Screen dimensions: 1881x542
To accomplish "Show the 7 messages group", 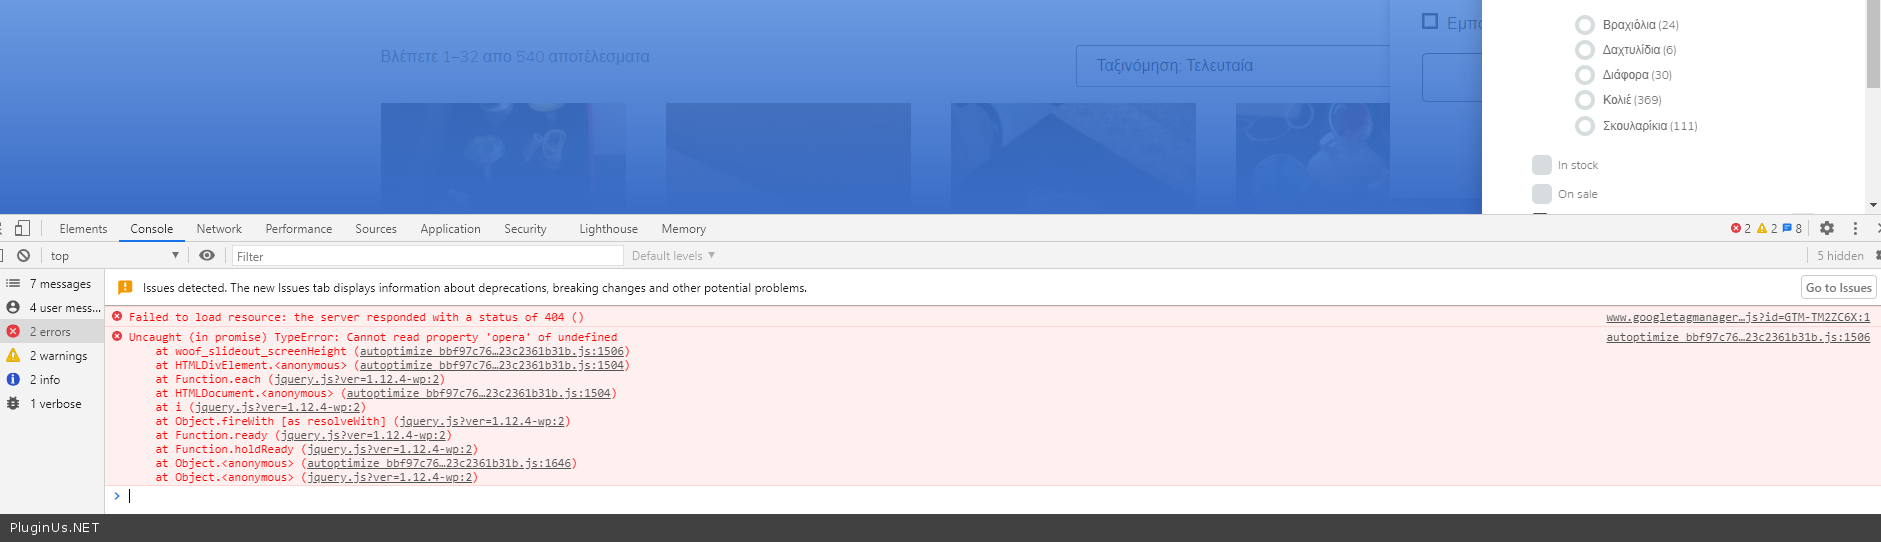I will [52, 284].
